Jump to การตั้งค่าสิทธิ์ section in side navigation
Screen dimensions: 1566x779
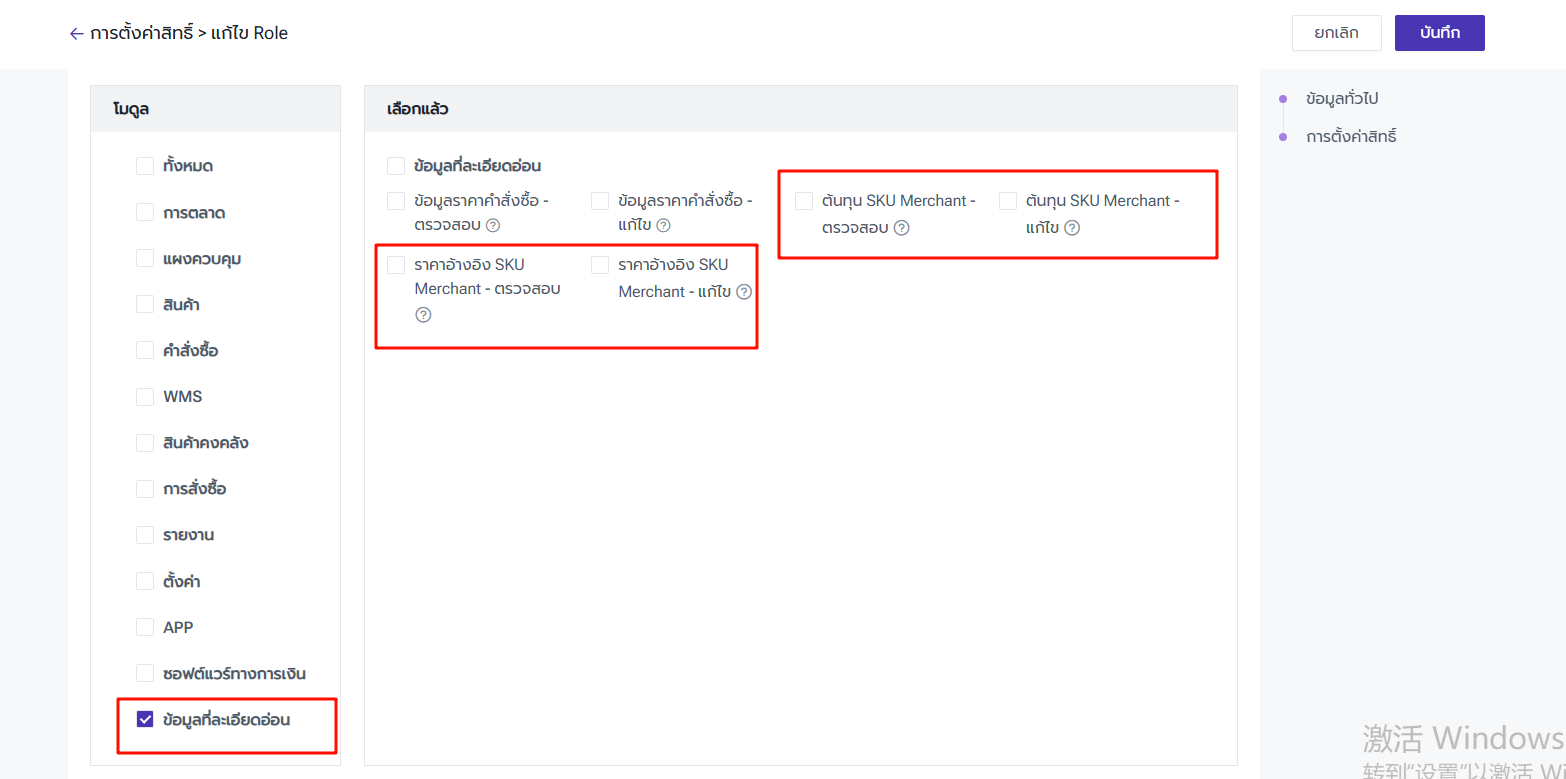coord(1350,137)
